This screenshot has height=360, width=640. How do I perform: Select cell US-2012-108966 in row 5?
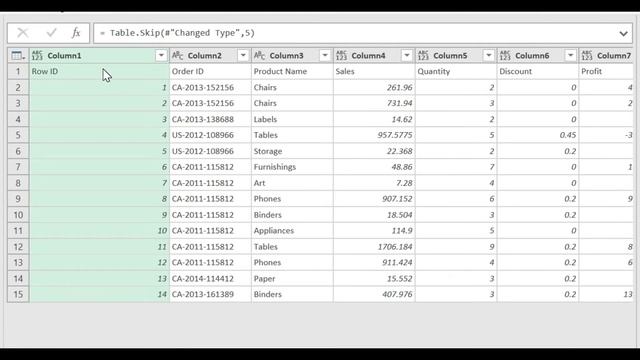tap(210, 135)
